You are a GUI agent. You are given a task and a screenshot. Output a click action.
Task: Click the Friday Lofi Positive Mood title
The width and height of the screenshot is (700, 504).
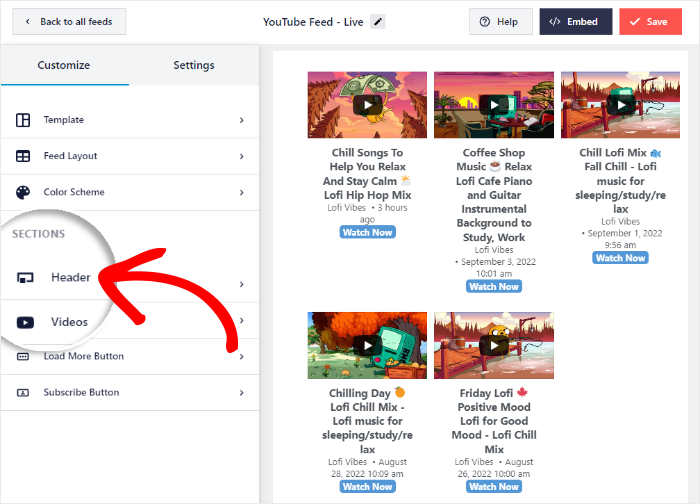coord(494,421)
